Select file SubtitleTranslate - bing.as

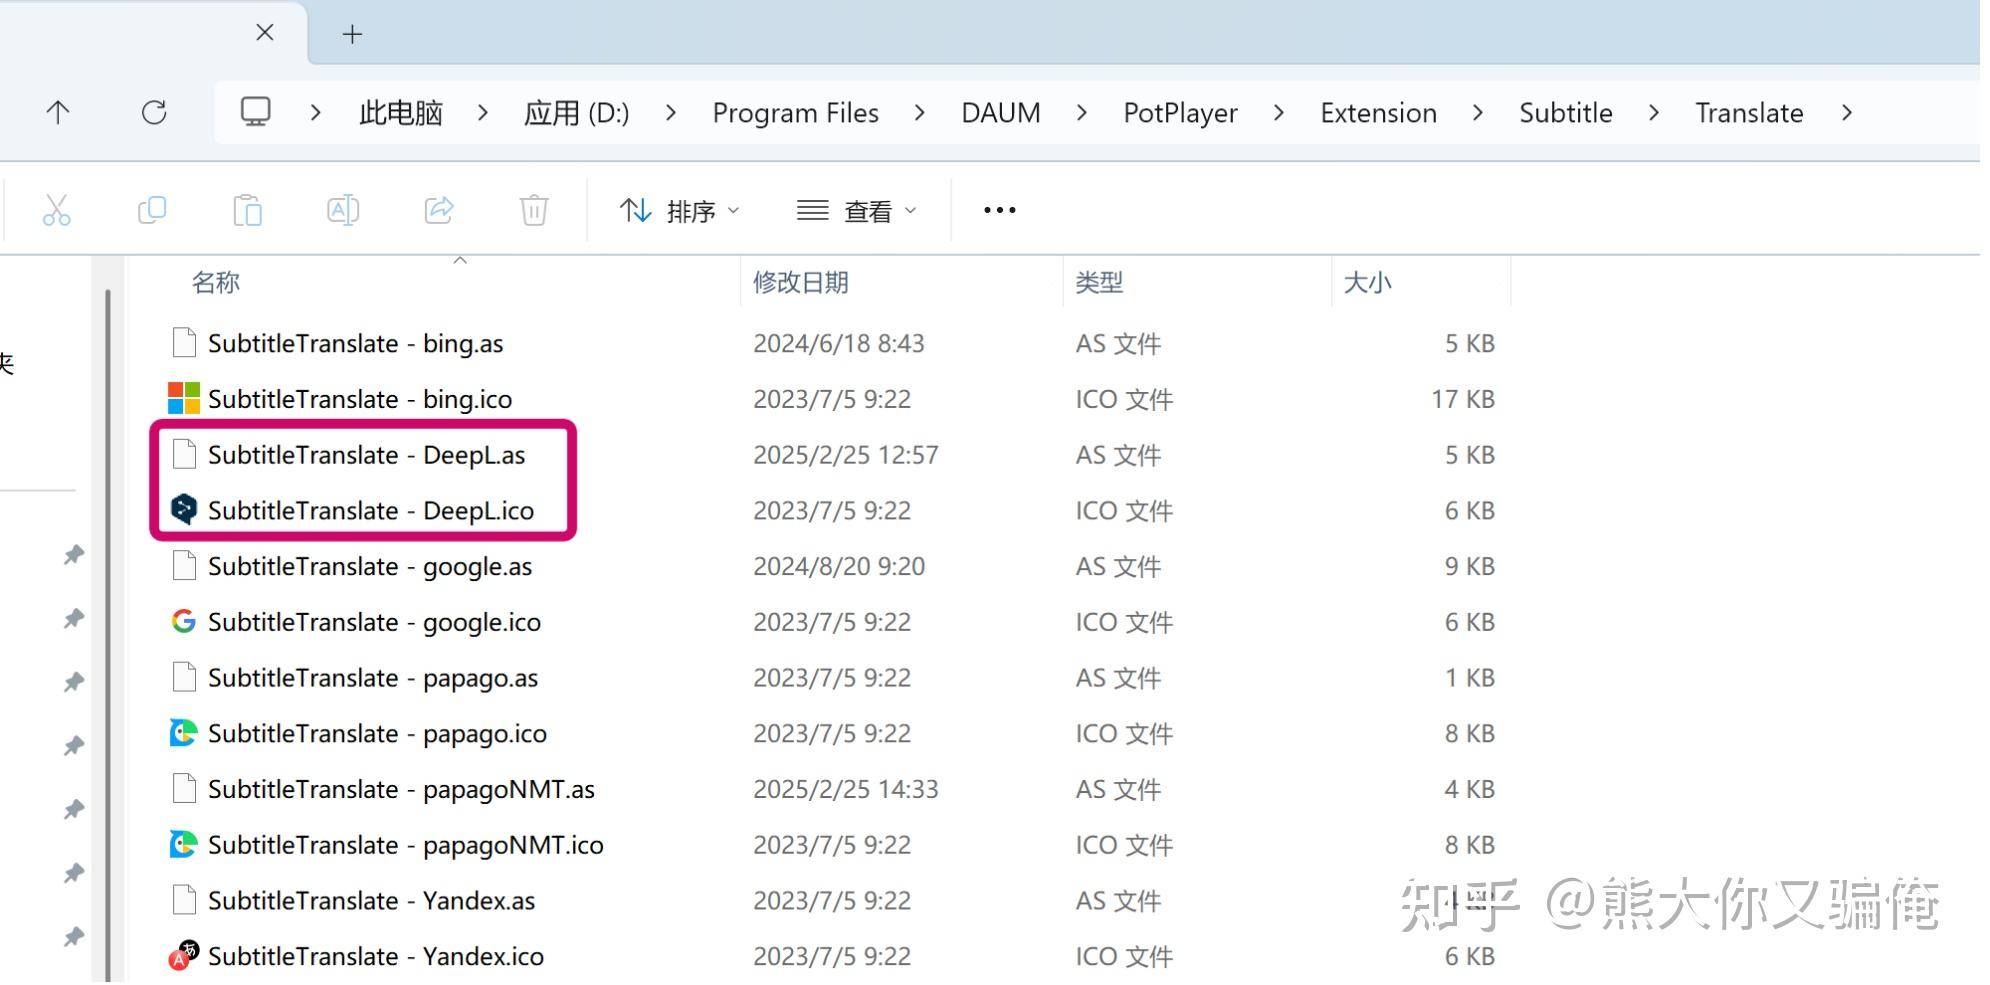356,344
